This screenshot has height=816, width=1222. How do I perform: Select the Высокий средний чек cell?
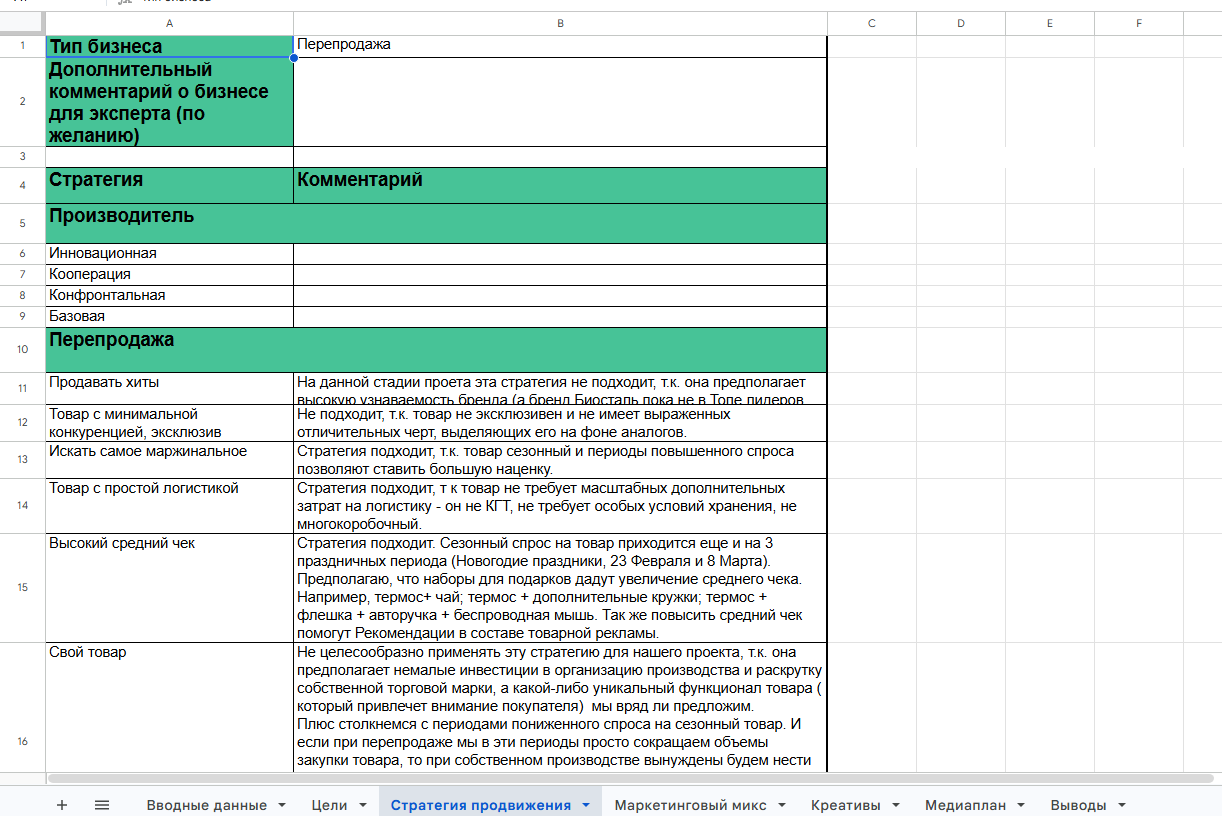(x=169, y=588)
